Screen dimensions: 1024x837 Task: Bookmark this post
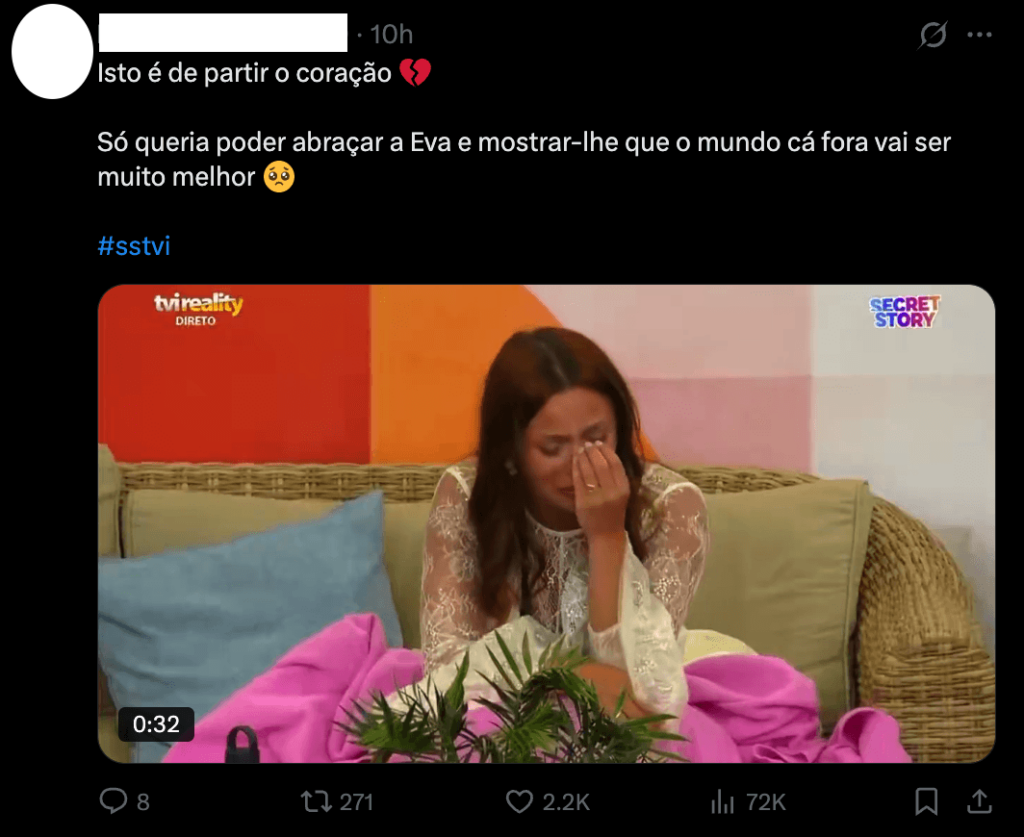[x=926, y=801]
